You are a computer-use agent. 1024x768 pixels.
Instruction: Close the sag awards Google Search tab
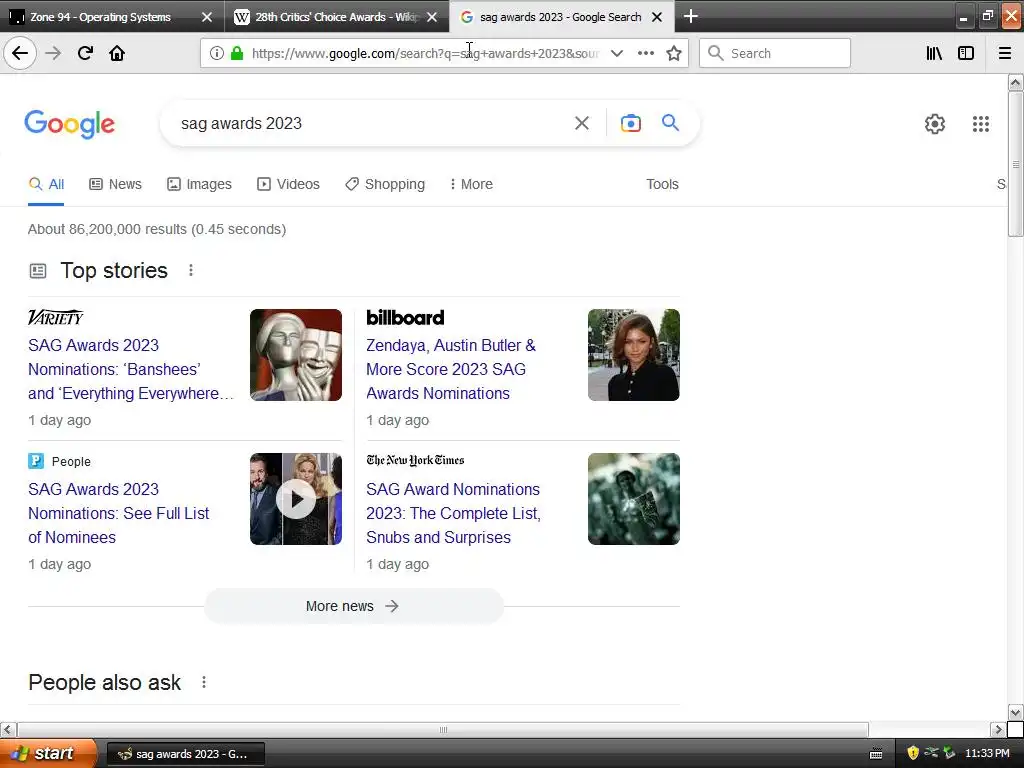coord(657,17)
